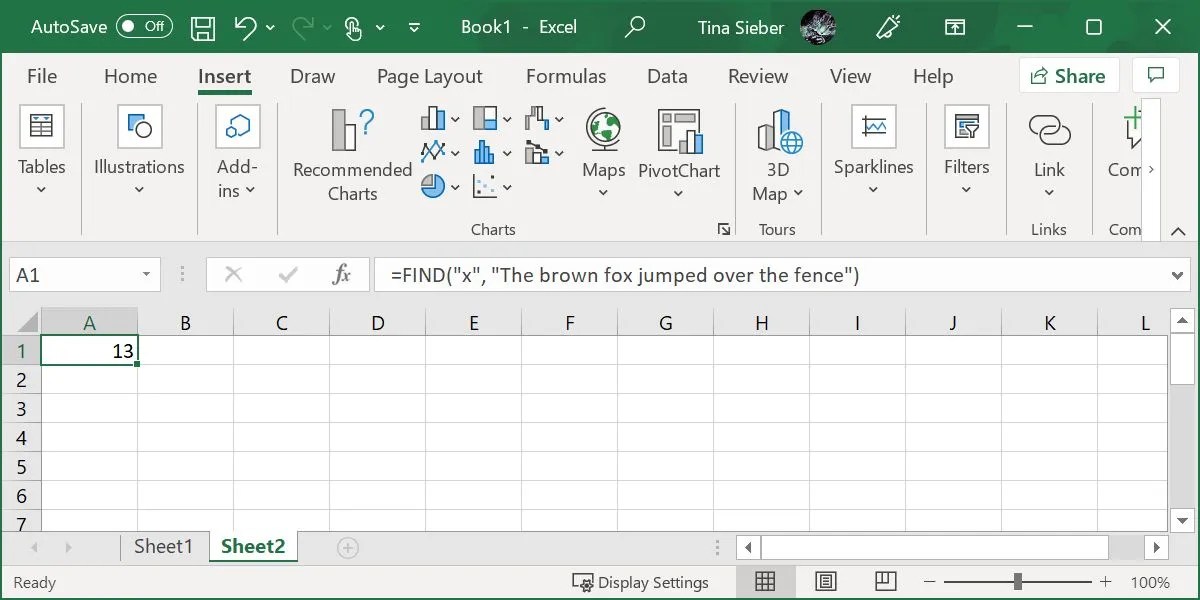Switch to the Sheet1 tab

pyautogui.click(x=164, y=547)
